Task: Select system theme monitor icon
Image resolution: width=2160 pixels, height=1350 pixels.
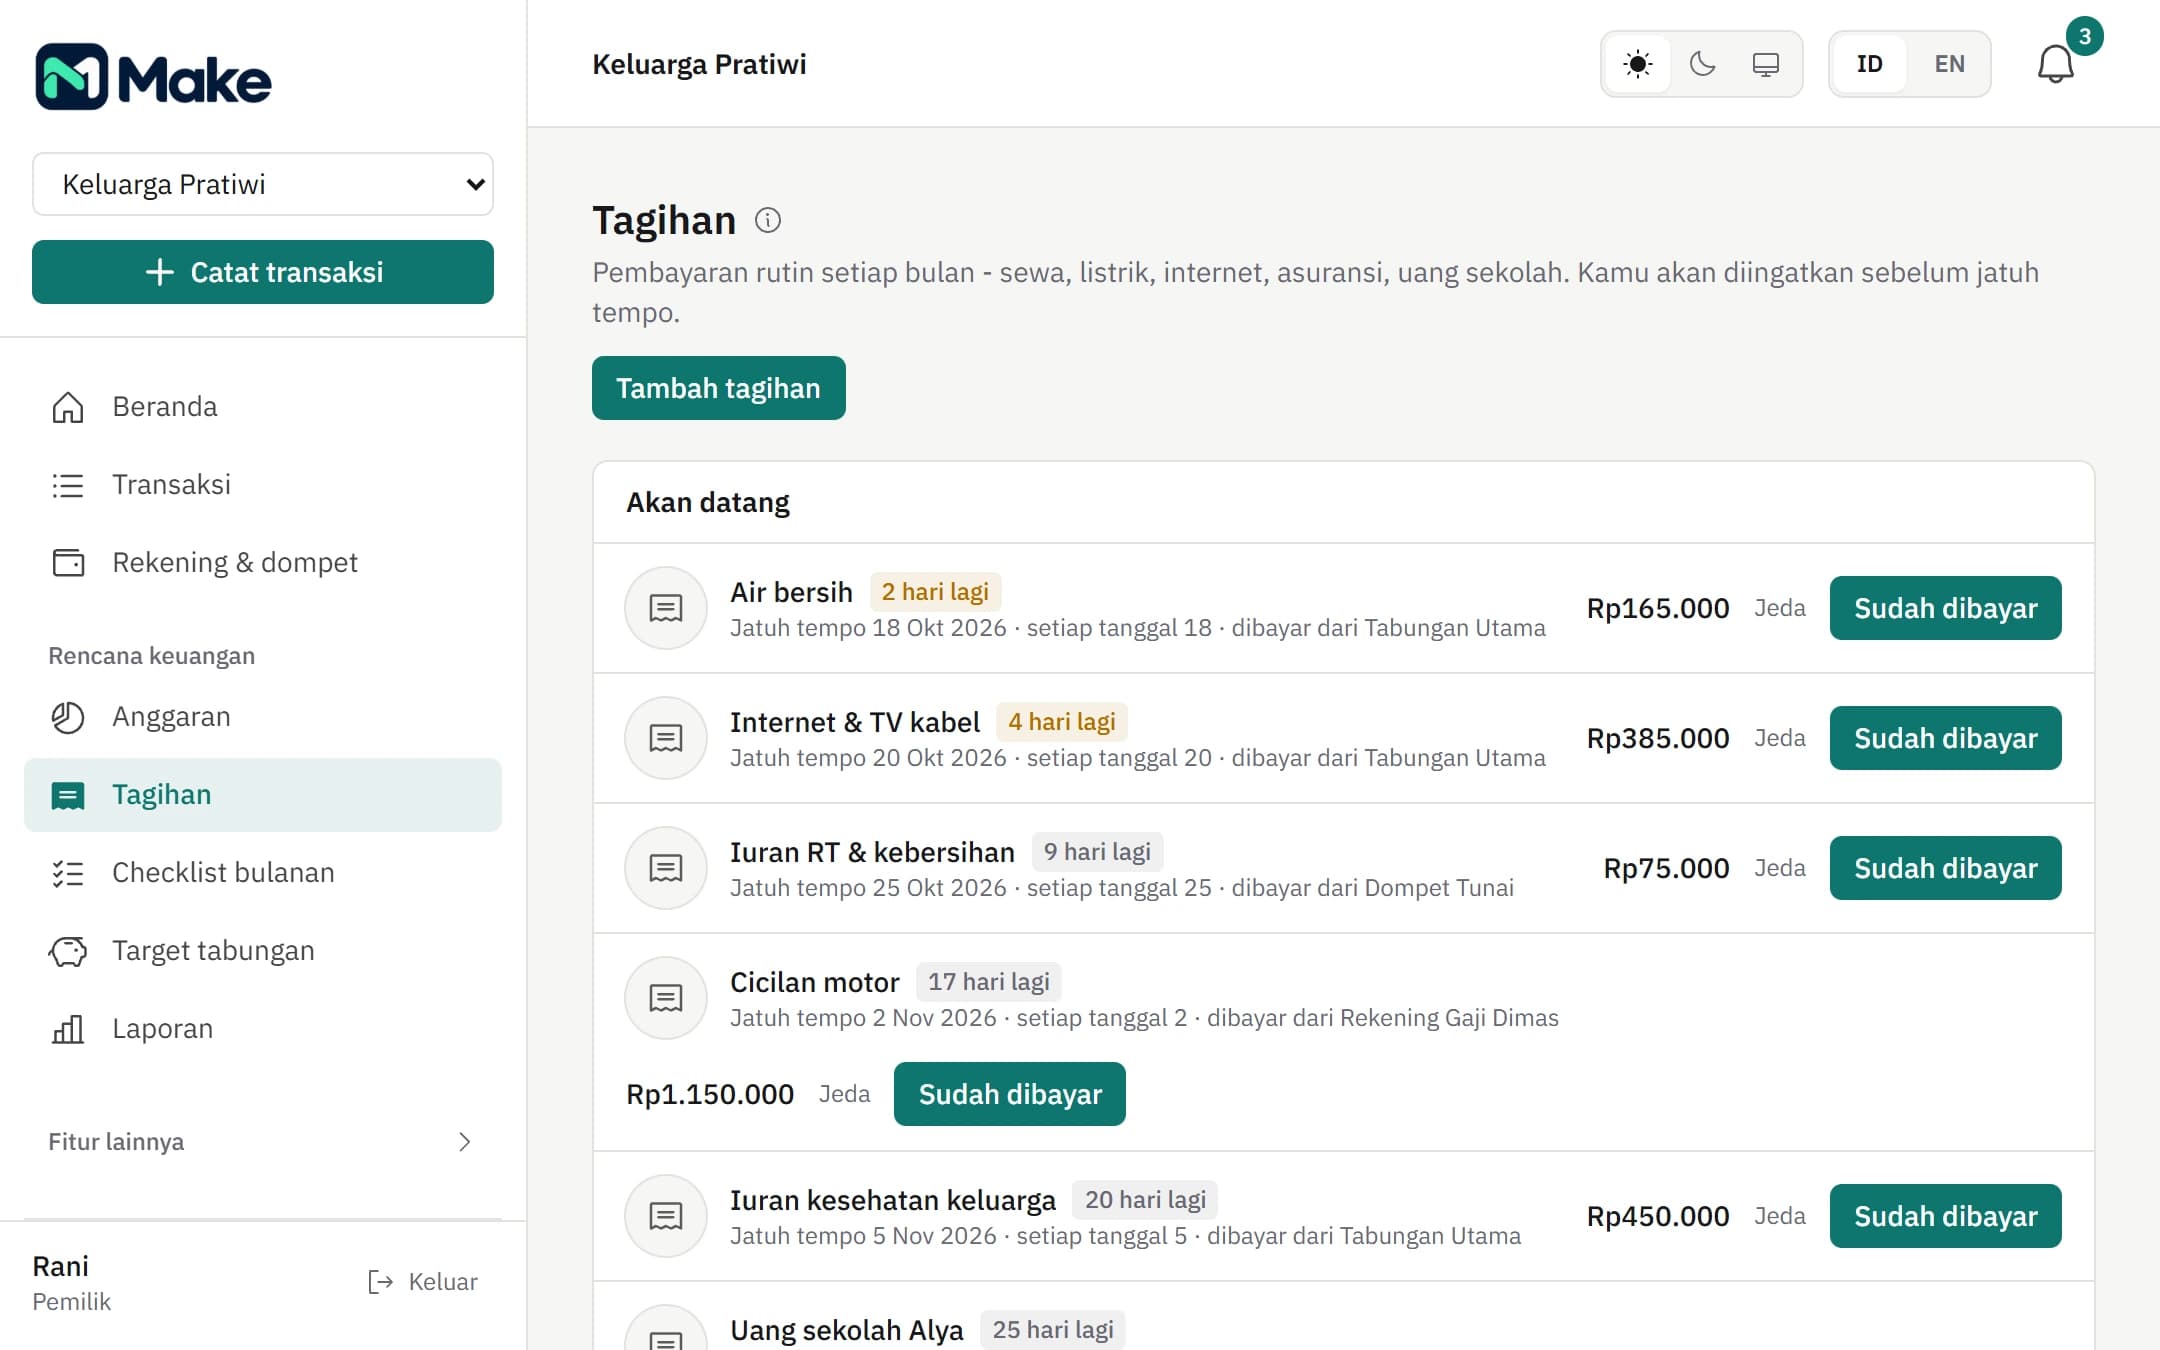Action: point(1766,64)
